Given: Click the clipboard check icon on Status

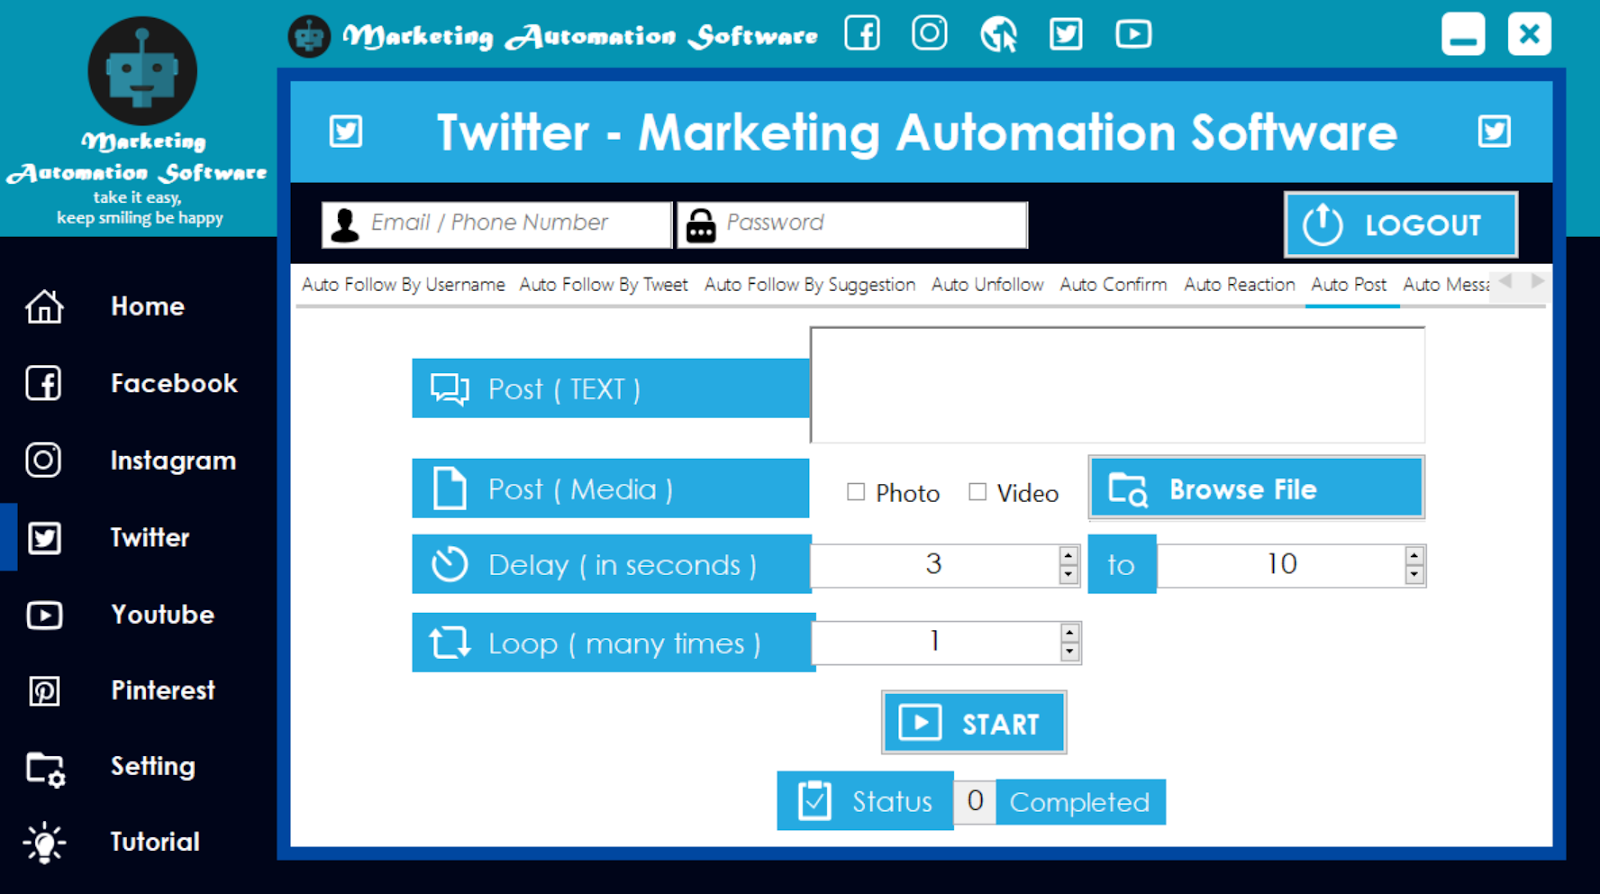Looking at the screenshot, I should point(814,801).
